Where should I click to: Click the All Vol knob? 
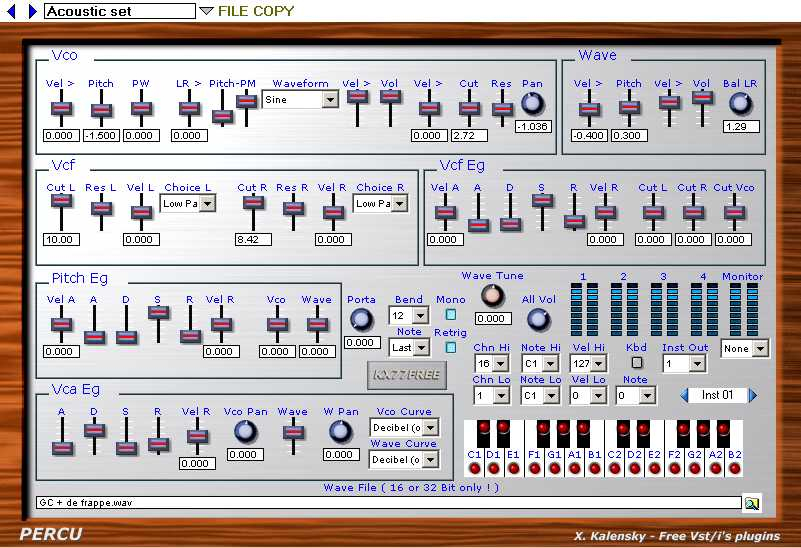(538, 319)
